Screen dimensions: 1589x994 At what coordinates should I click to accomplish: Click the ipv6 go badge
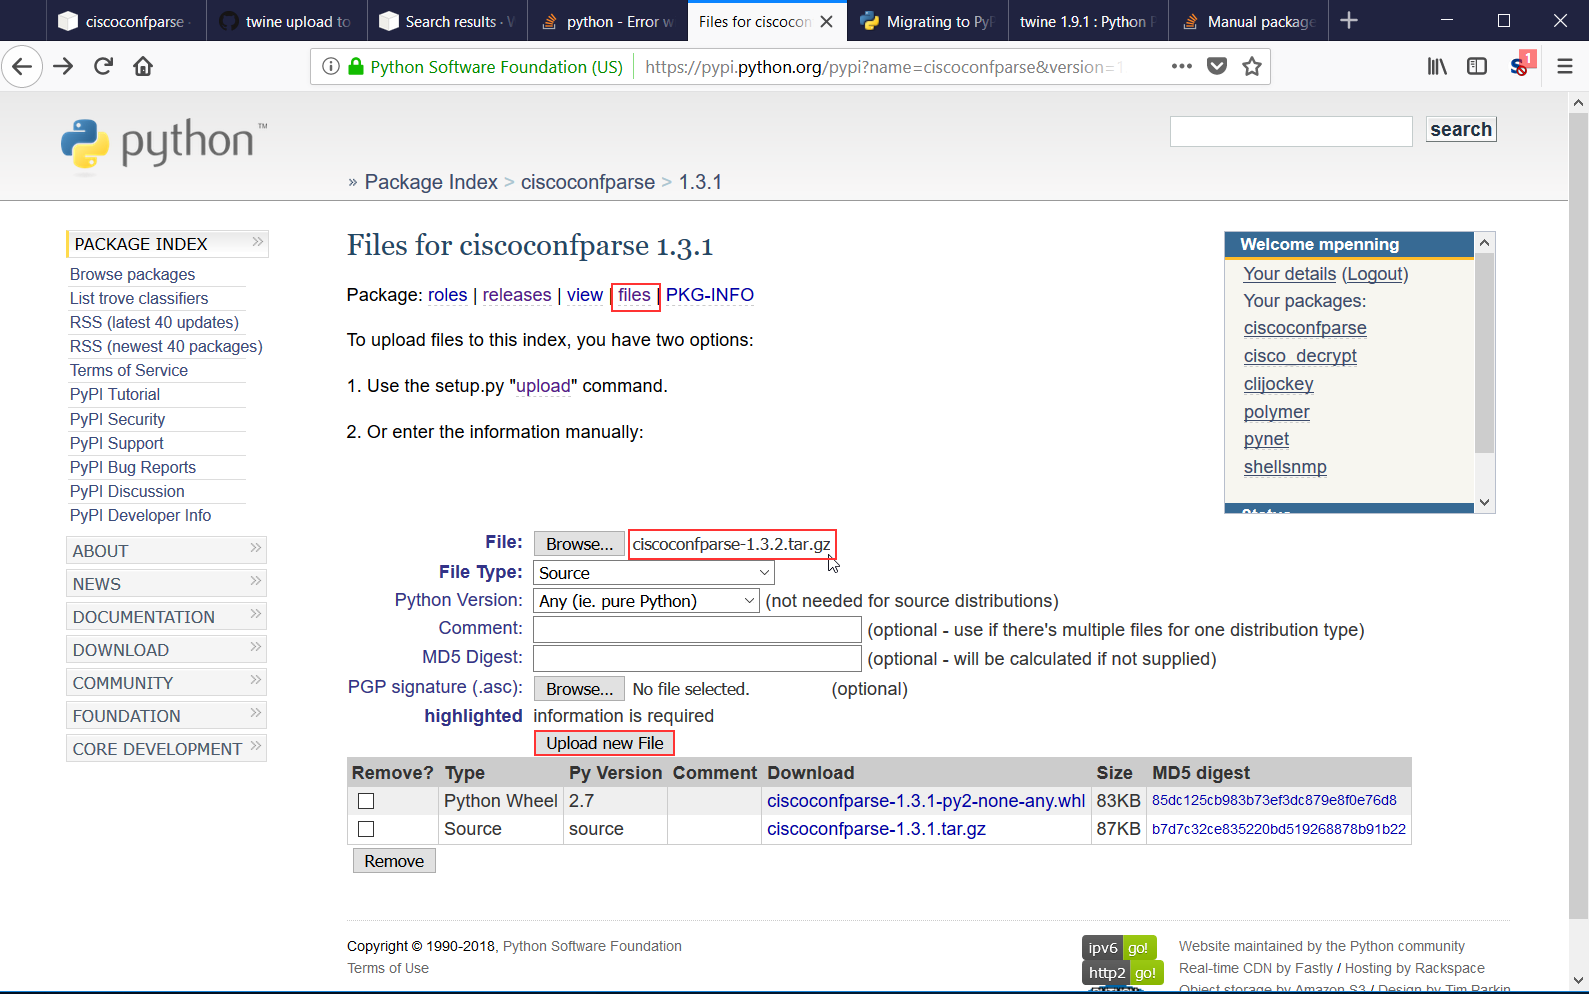(1120, 948)
